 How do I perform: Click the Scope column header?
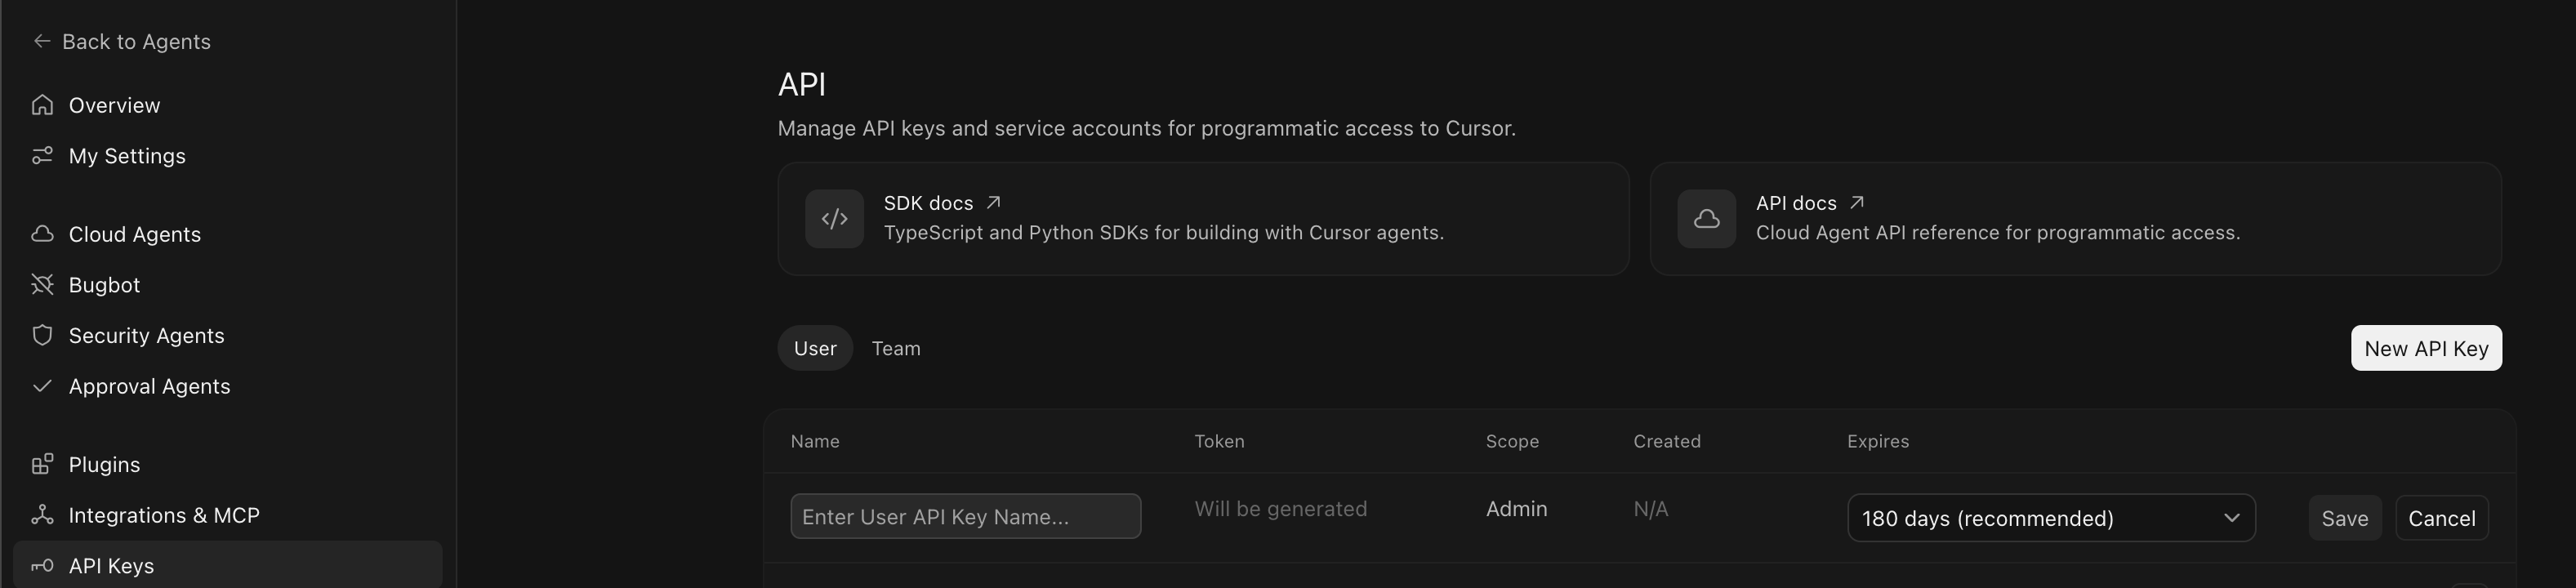click(x=1512, y=441)
